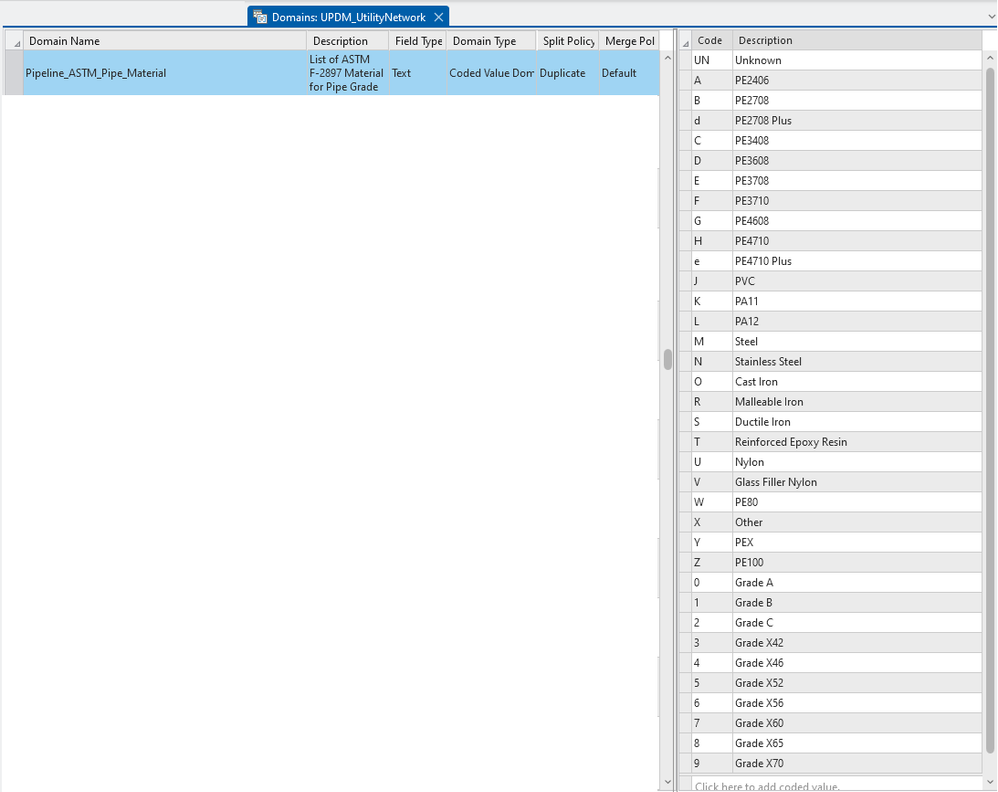This screenshot has width=998, height=792.
Task: Open the Duplicate split policy cell
Action: [568, 73]
